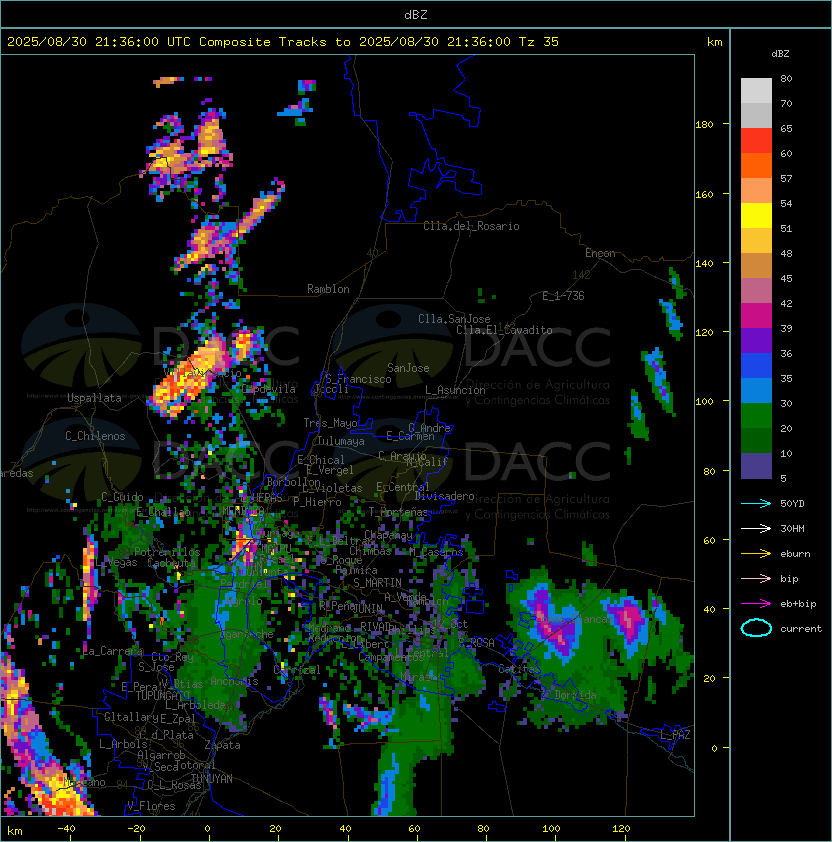Click the L_Asuncion map label
Image resolution: width=832 pixels, height=842 pixels.
click(x=455, y=390)
